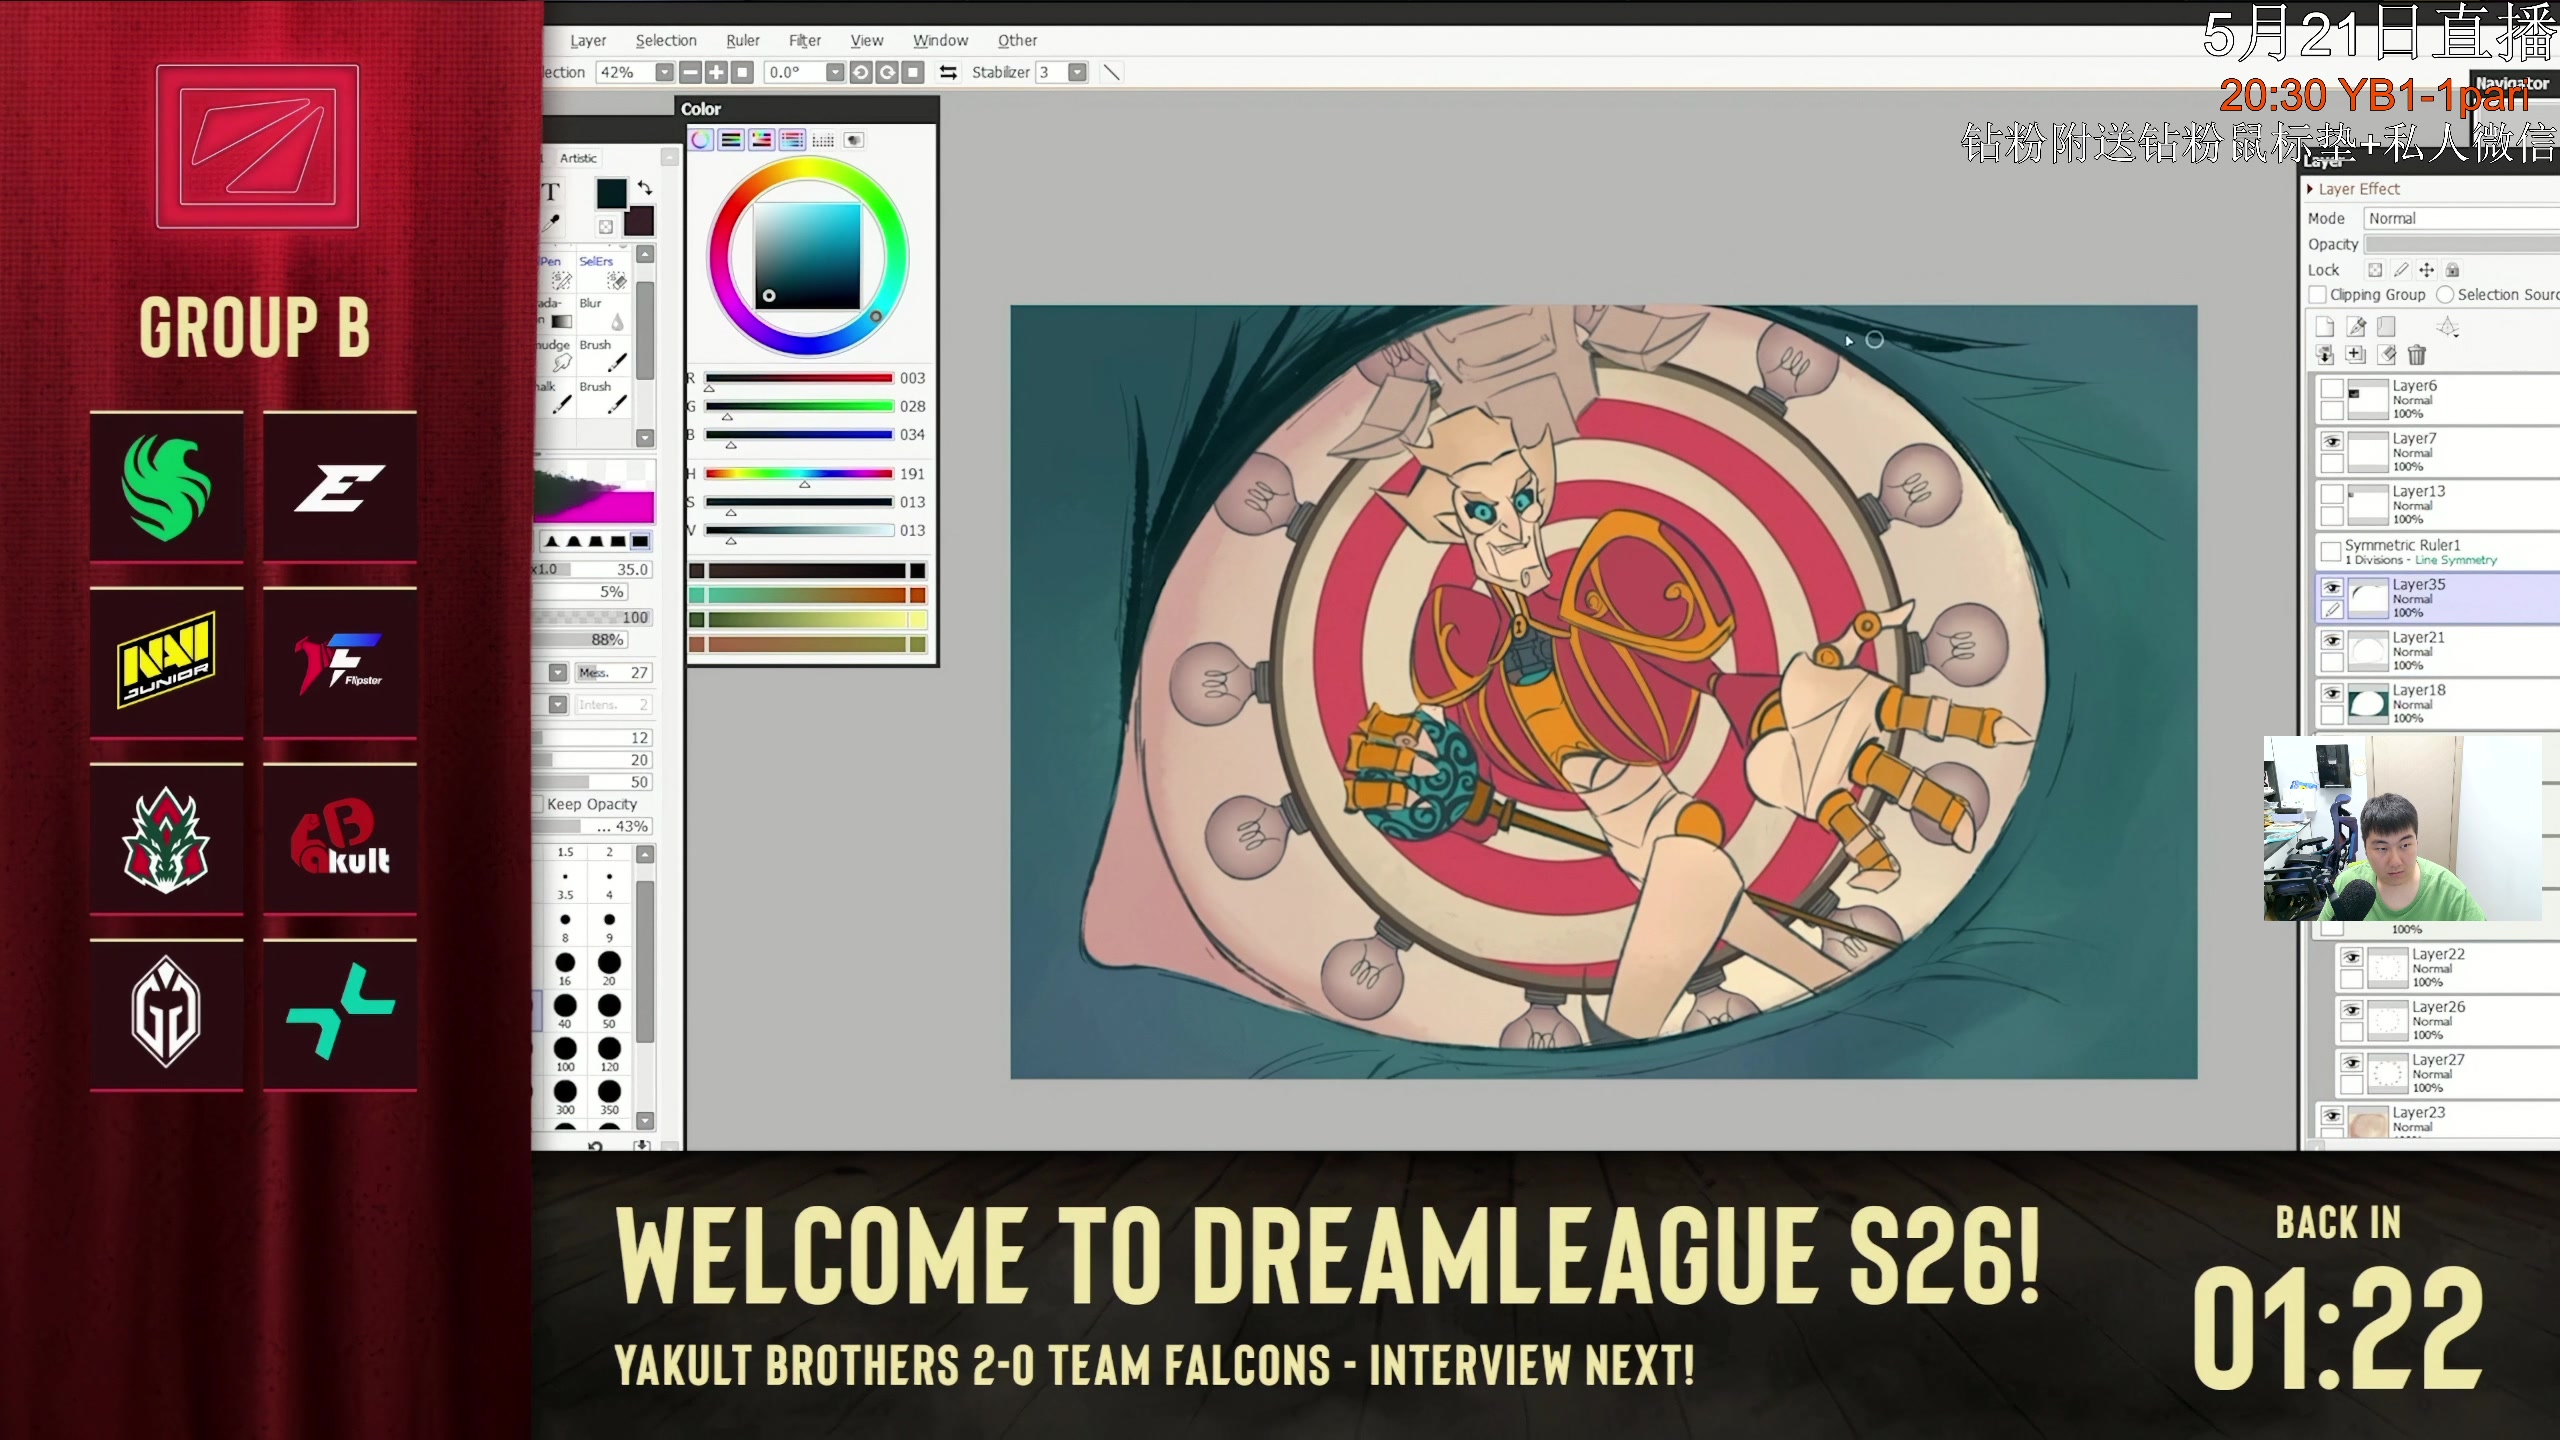The width and height of the screenshot is (2560, 1440).
Task: Show Layer6 via its visibility box
Action: pyautogui.click(x=2332, y=388)
